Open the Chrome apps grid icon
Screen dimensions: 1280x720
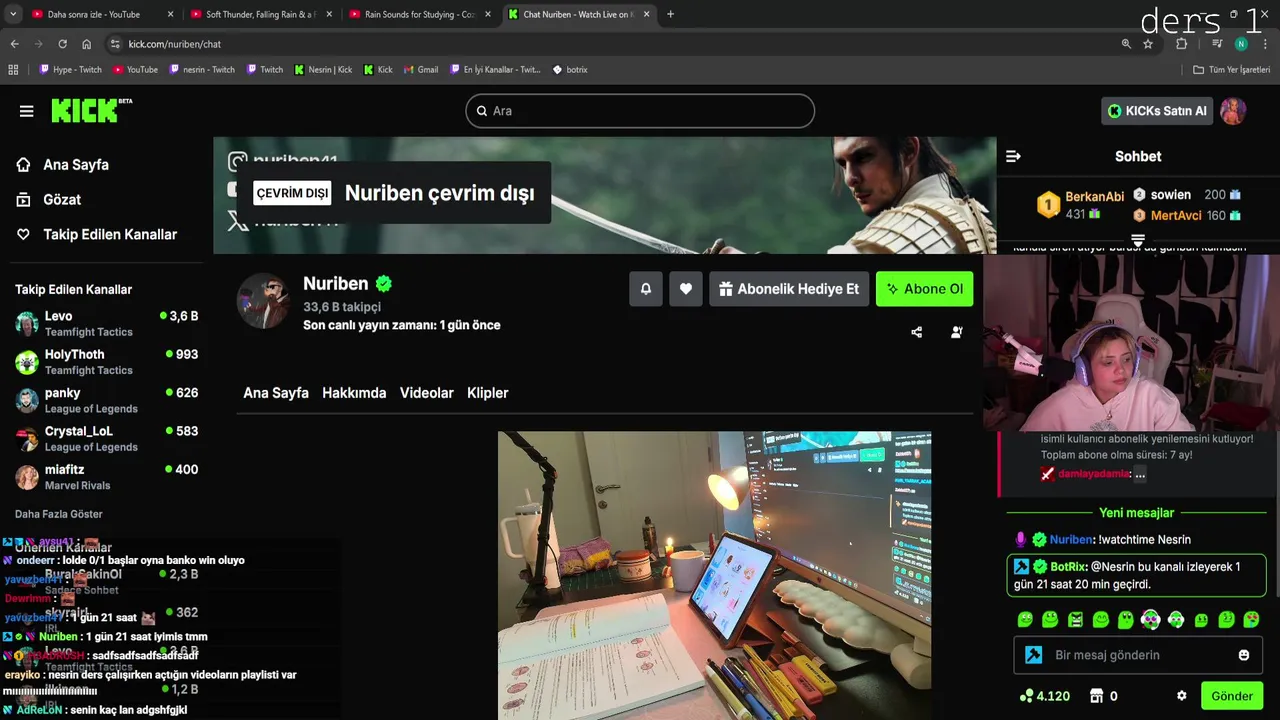pos(13,70)
